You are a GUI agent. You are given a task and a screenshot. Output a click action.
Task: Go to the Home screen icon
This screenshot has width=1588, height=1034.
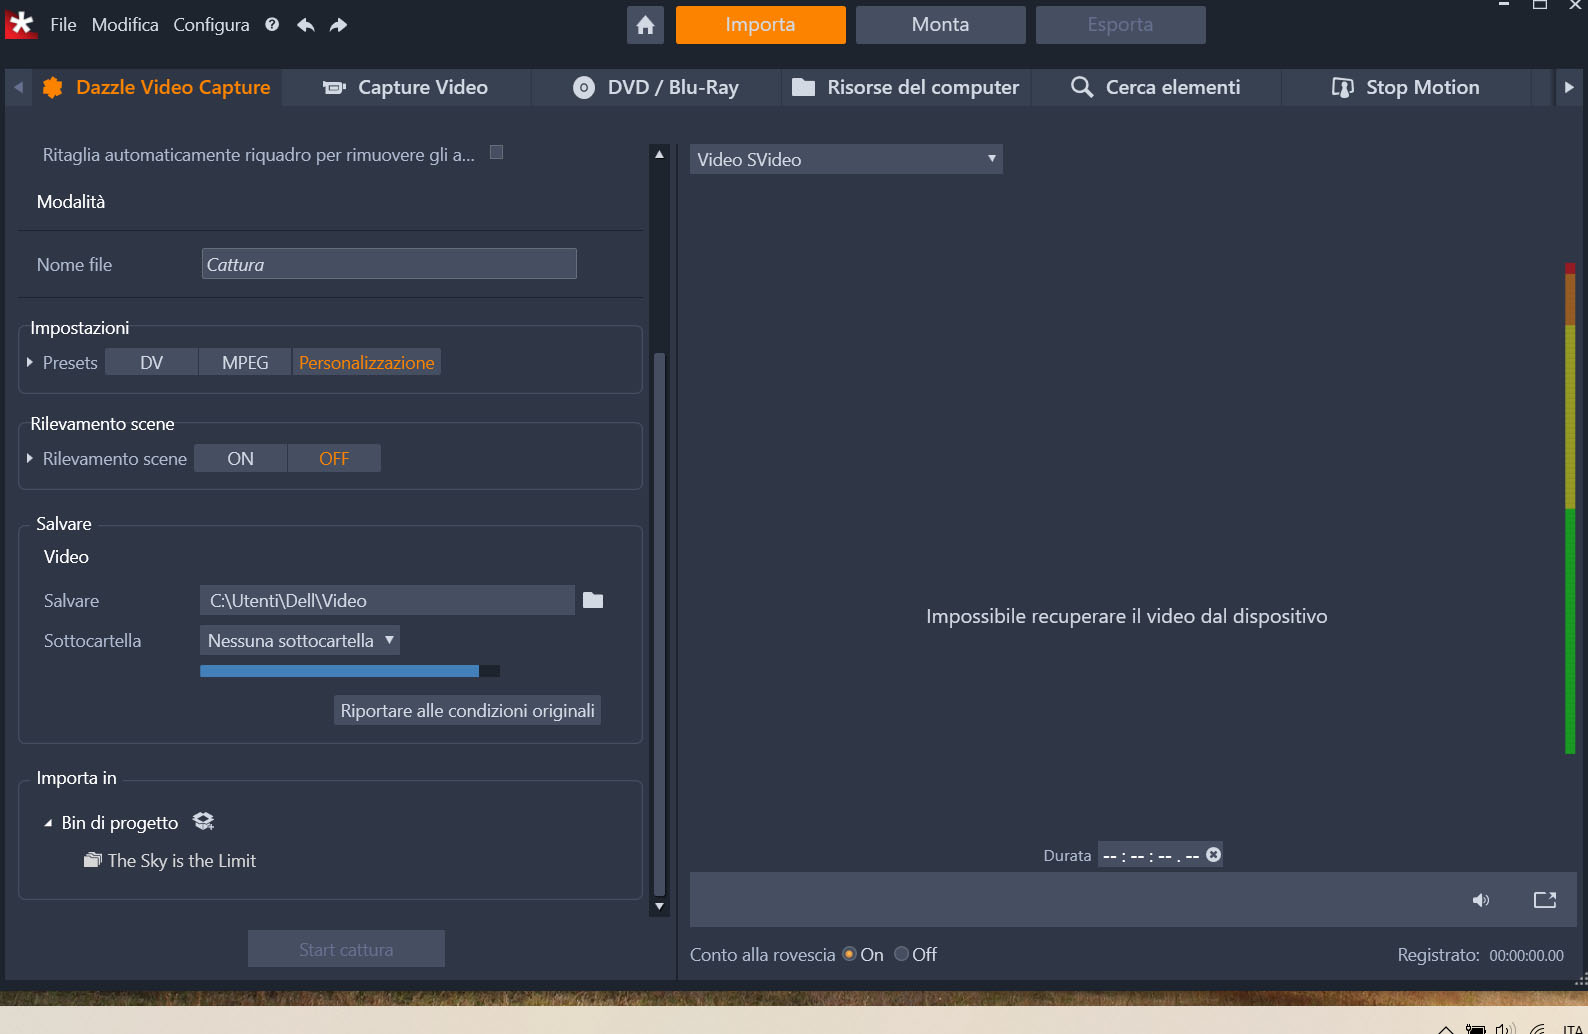tap(645, 25)
